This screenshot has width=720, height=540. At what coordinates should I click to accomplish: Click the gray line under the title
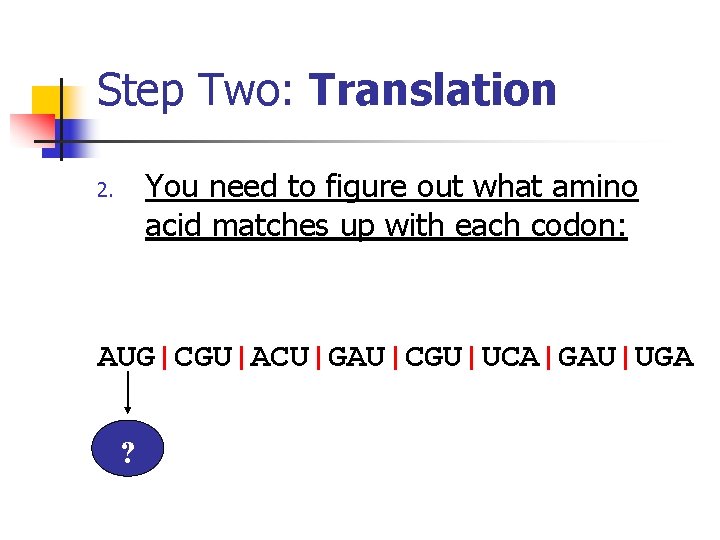[400, 141]
